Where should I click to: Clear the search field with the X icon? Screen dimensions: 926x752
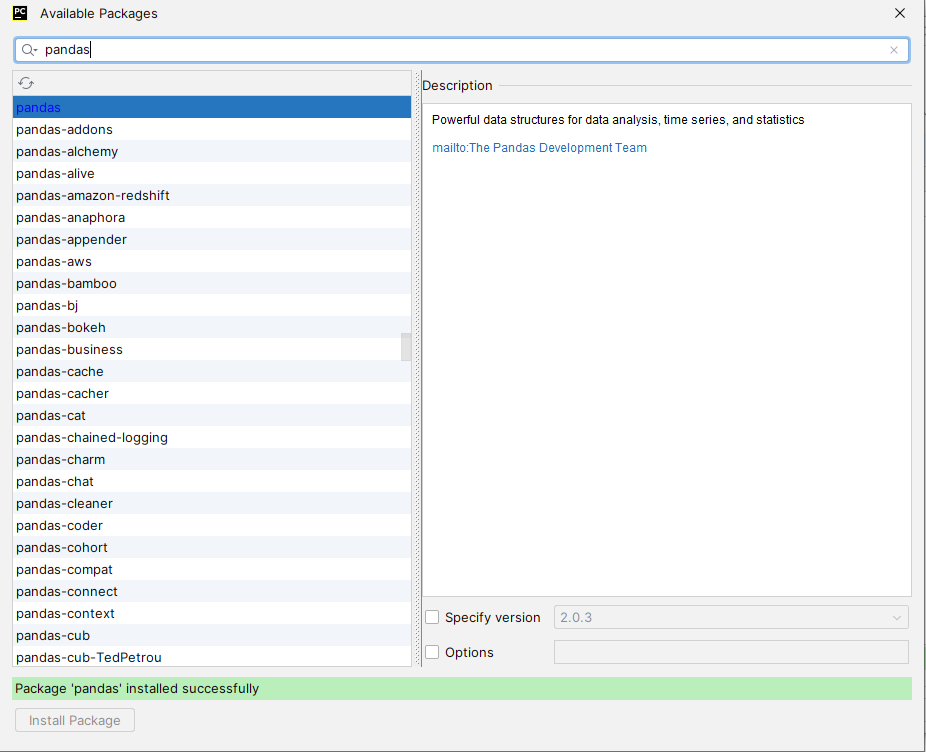click(894, 50)
